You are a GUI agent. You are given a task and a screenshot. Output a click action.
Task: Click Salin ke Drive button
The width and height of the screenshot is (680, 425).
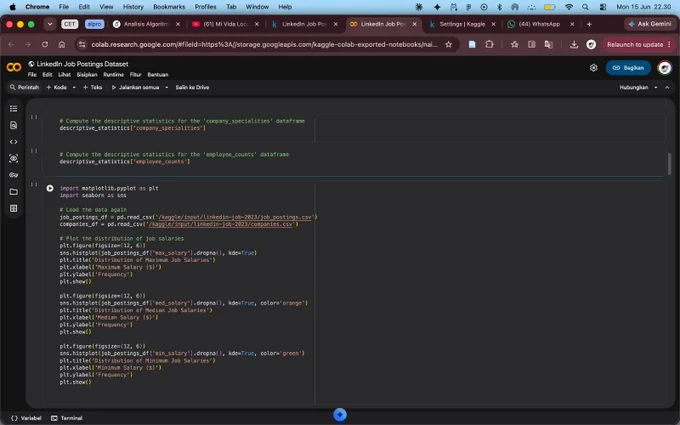pos(192,88)
